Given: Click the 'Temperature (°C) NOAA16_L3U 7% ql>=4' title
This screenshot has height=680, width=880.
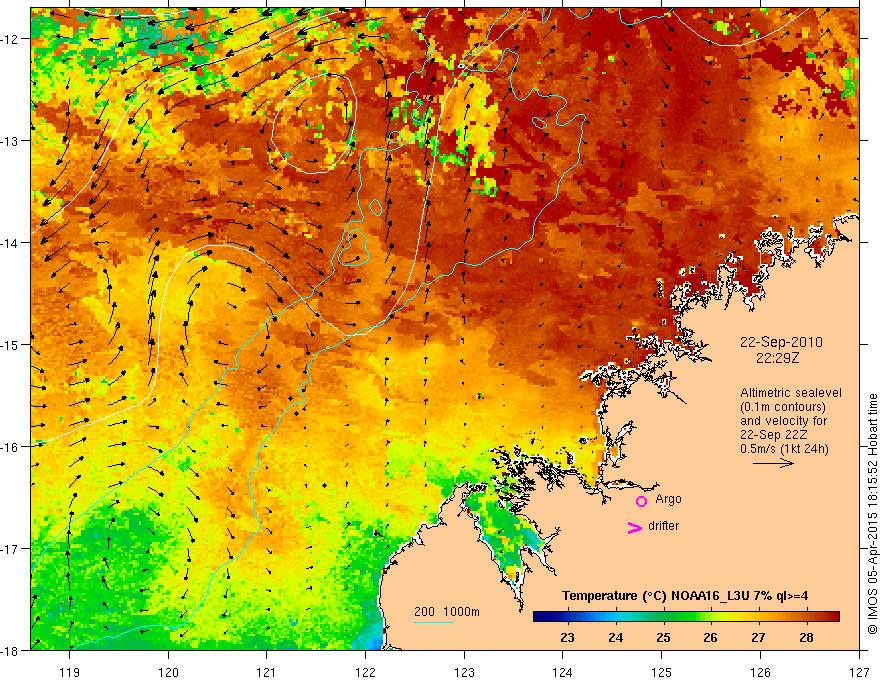Looking at the screenshot, I should pos(685,596).
